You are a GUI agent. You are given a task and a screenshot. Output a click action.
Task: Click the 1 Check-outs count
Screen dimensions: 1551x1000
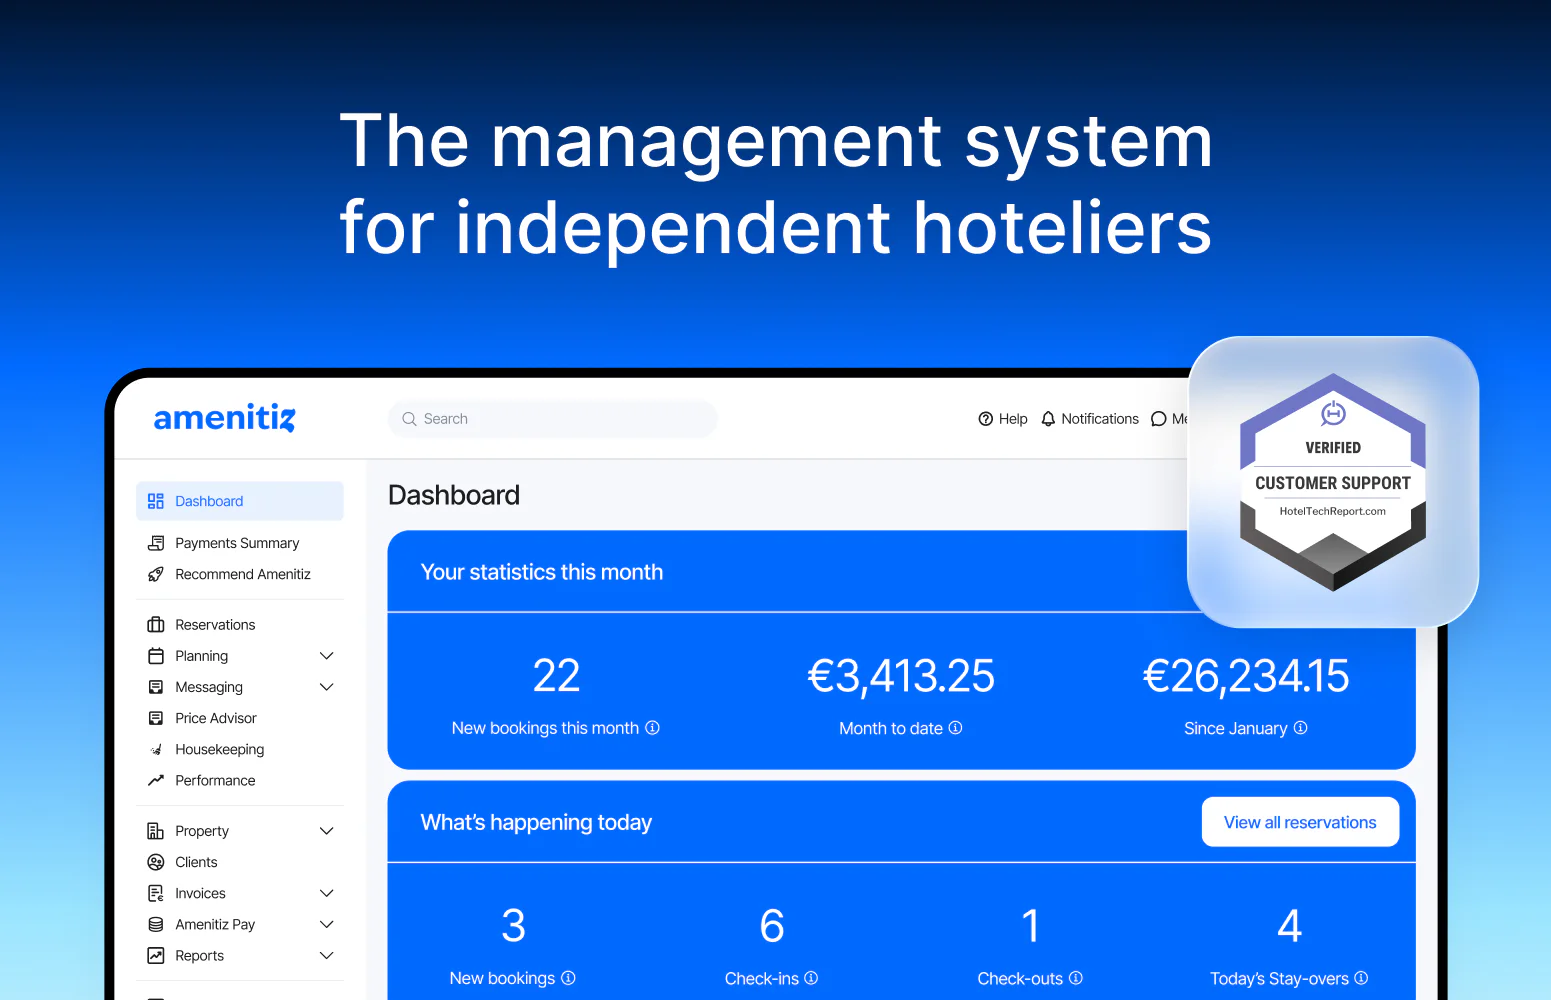click(x=1031, y=926)
